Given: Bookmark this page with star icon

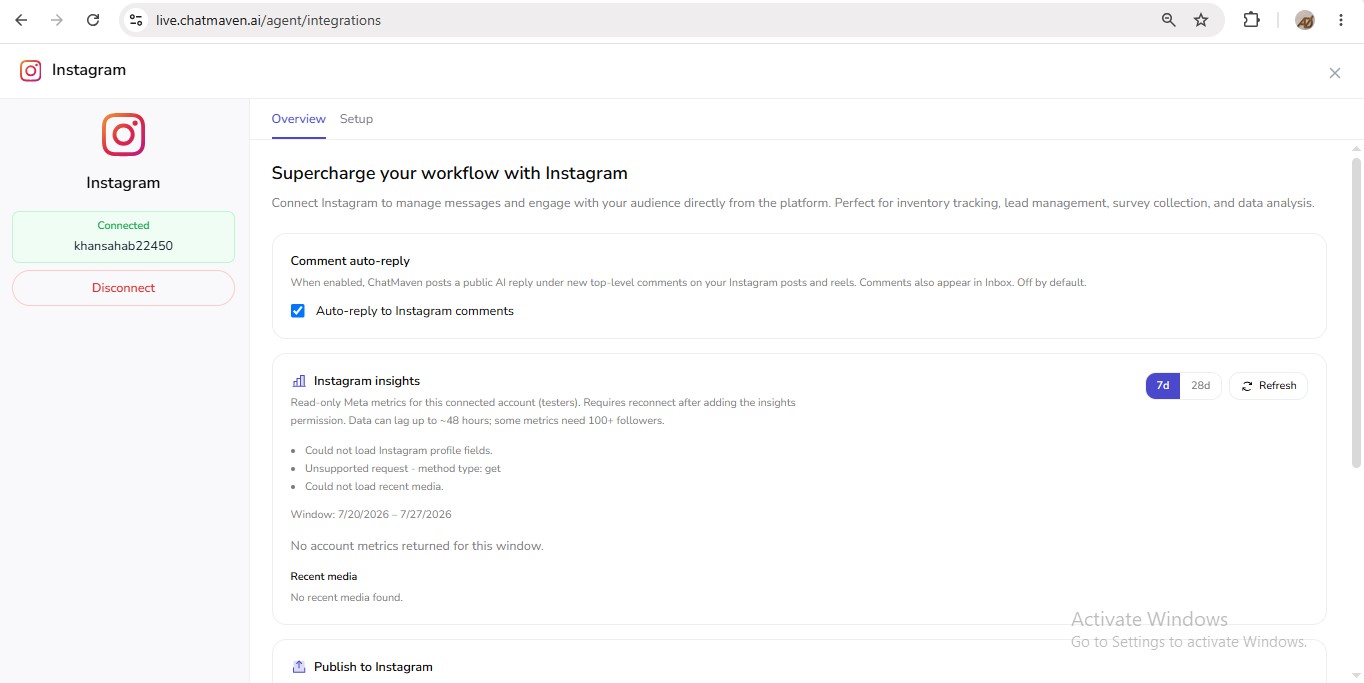Looking at the screenshot, I should coord(1201,20).
